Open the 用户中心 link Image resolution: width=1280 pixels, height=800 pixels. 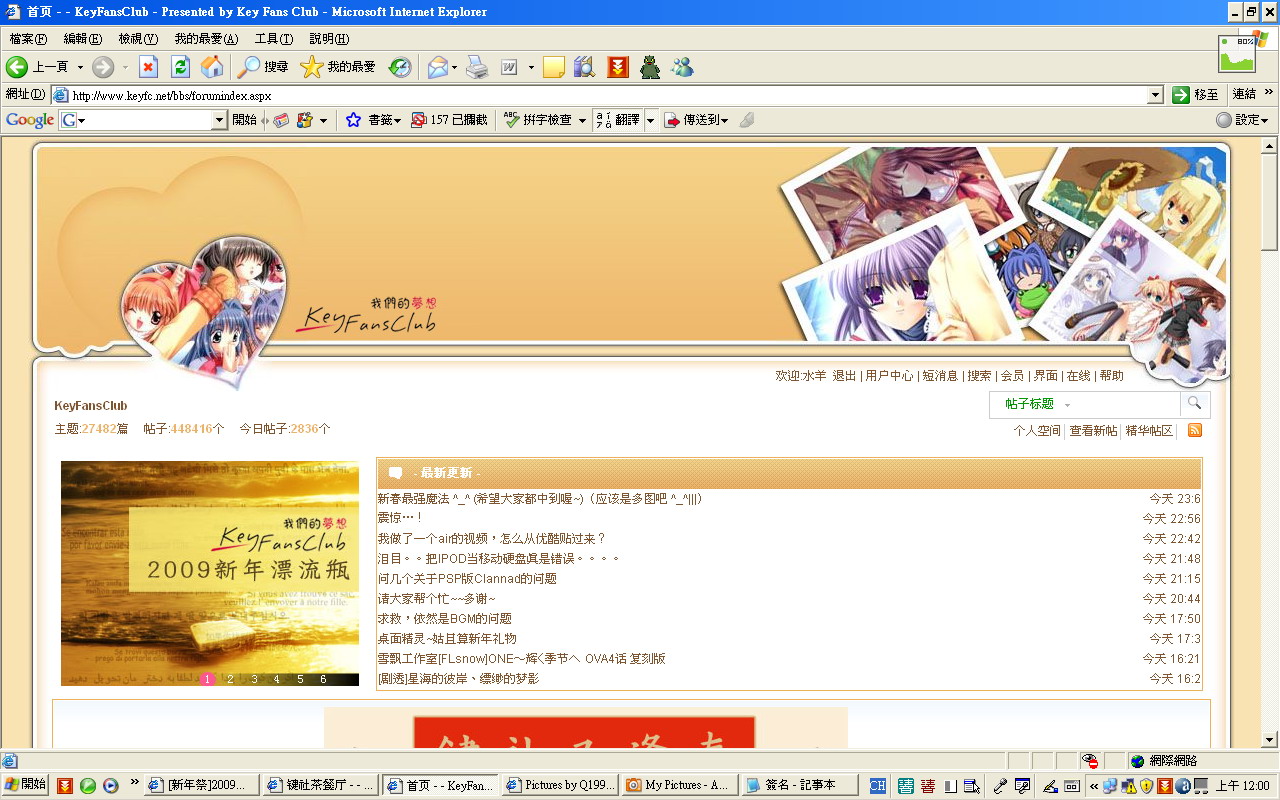889,376
